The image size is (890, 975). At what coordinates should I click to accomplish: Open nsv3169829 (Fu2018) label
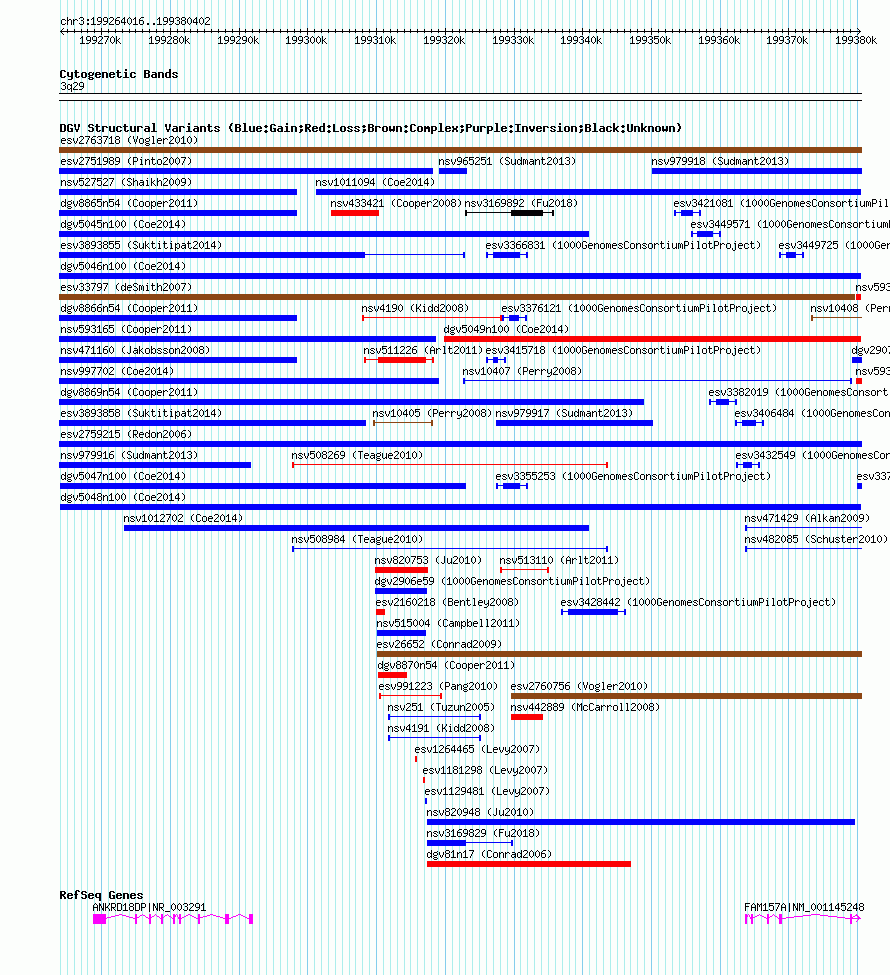click(x=483, y=834)
